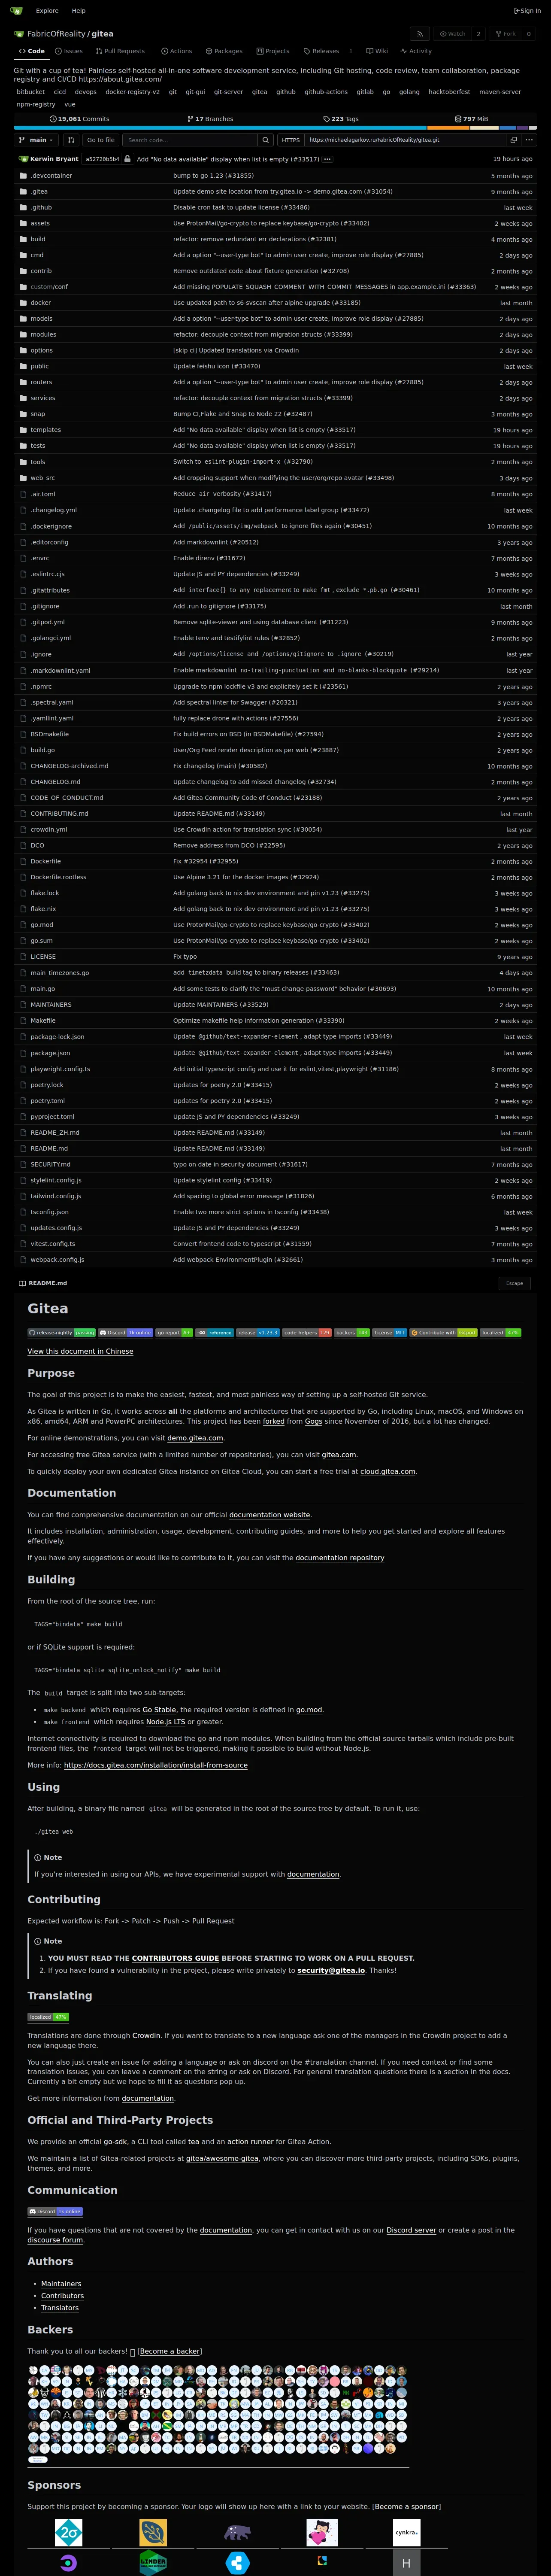Open the Issues tab
551x2576 pixels.
69,51
